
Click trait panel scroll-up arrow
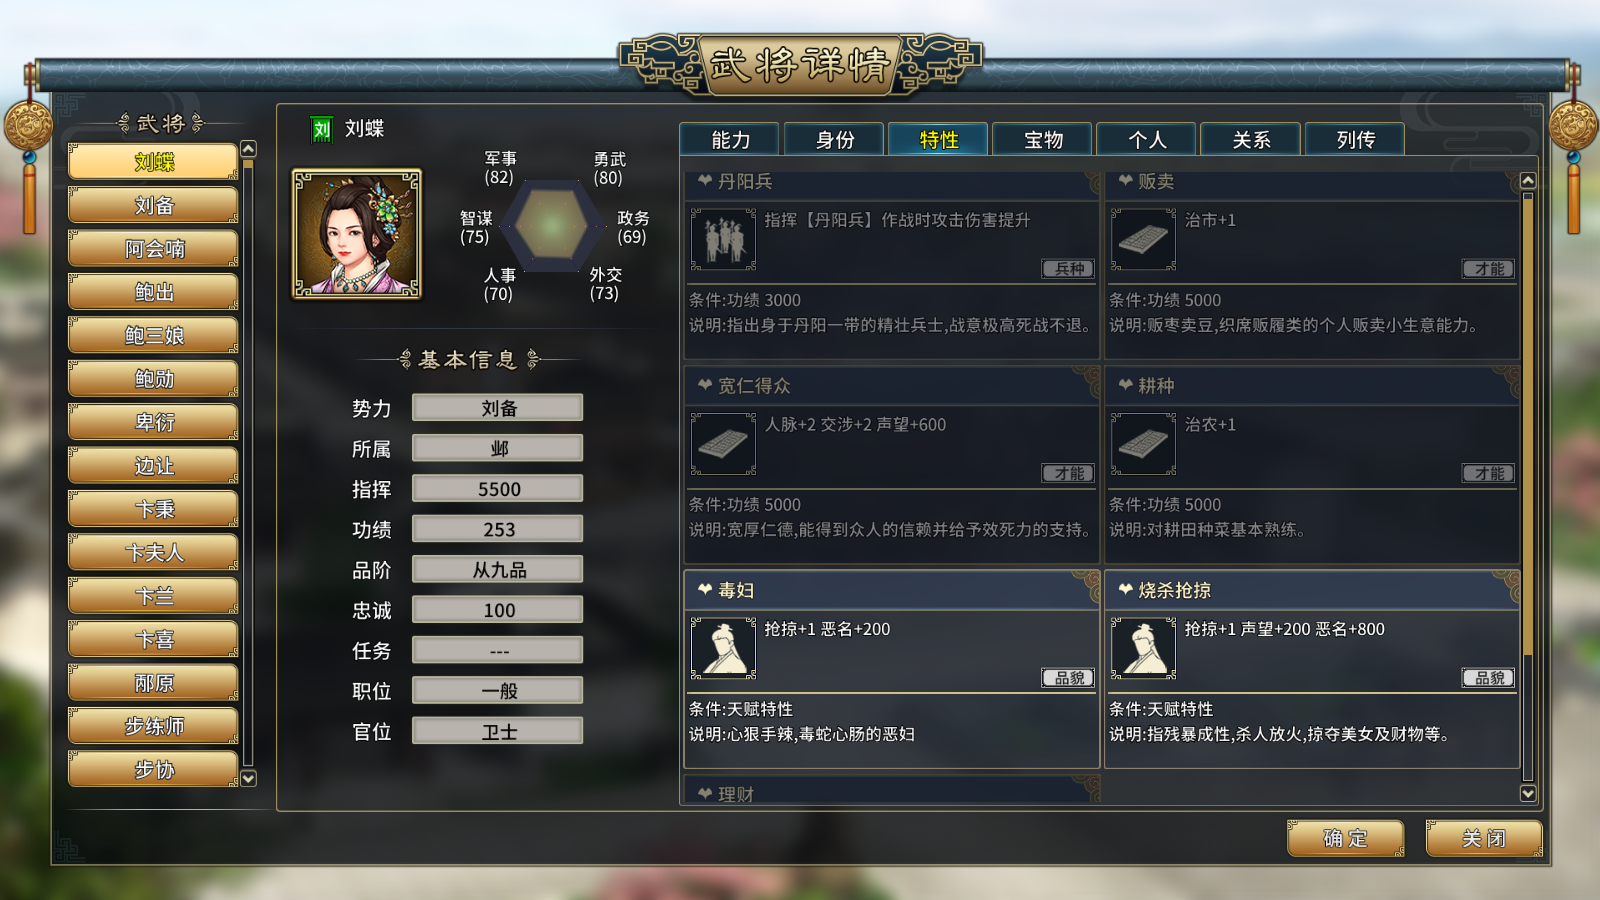point(1527,180)
